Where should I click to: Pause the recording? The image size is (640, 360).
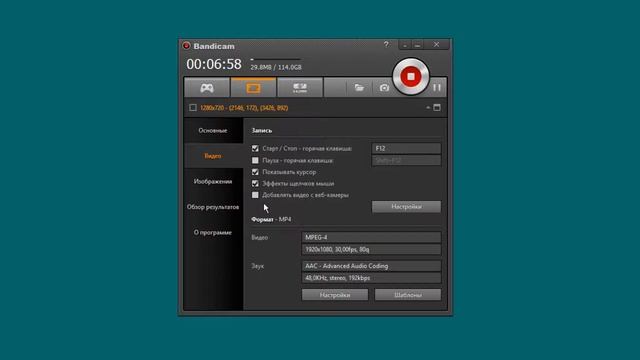(437, 87)
